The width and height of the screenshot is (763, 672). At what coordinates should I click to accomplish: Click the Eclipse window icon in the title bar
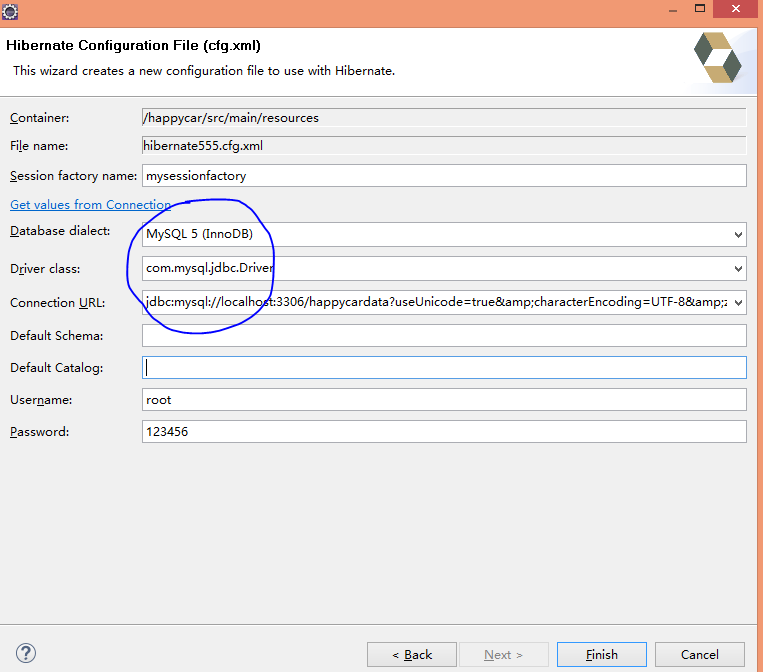point(10,11)
